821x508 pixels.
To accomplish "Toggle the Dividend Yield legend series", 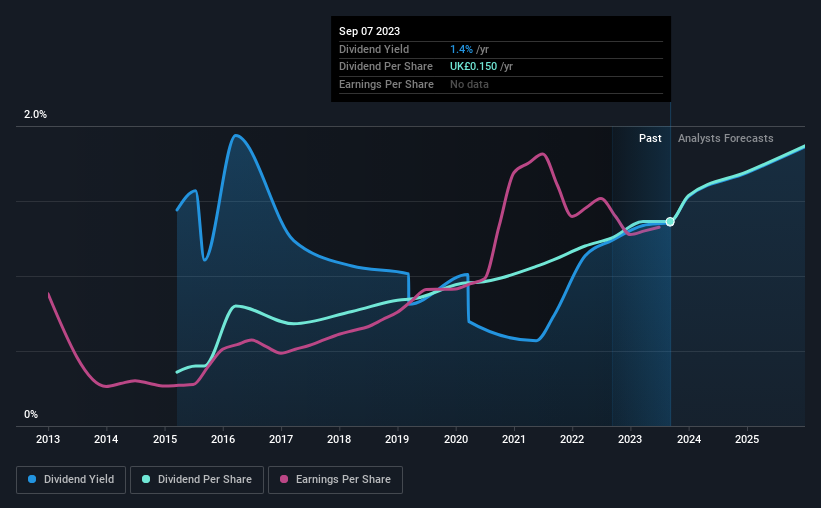I will click(71, 480).
